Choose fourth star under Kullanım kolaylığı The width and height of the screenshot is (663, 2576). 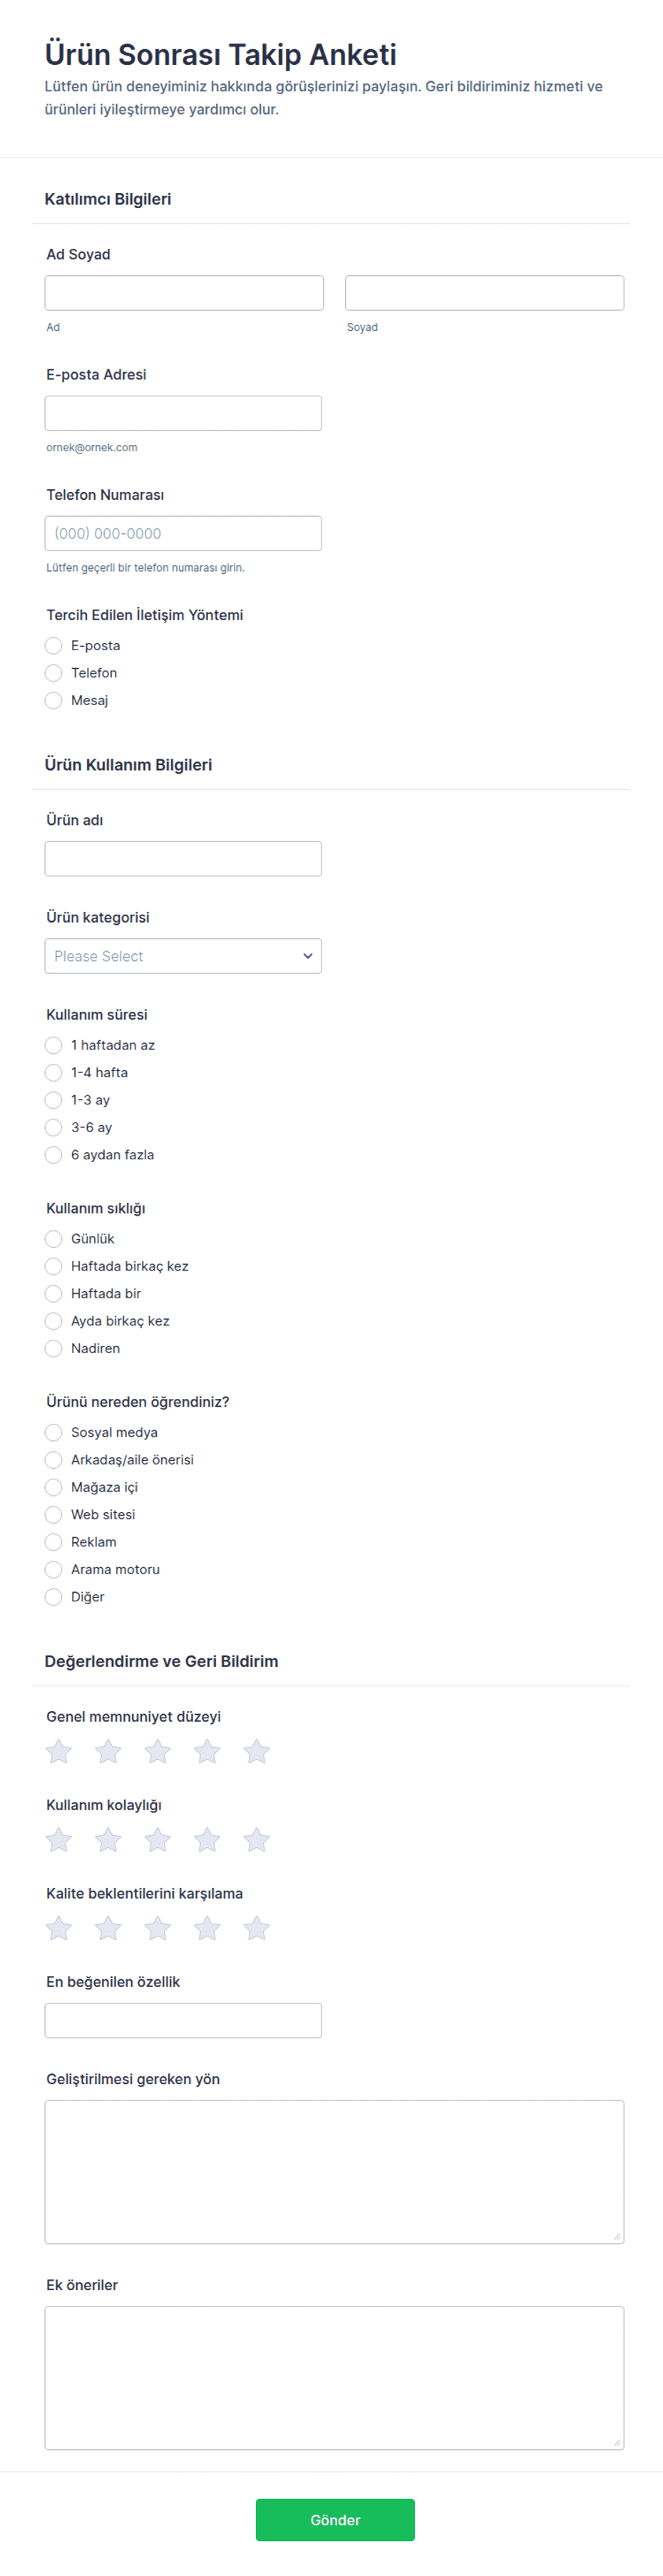207,1839
